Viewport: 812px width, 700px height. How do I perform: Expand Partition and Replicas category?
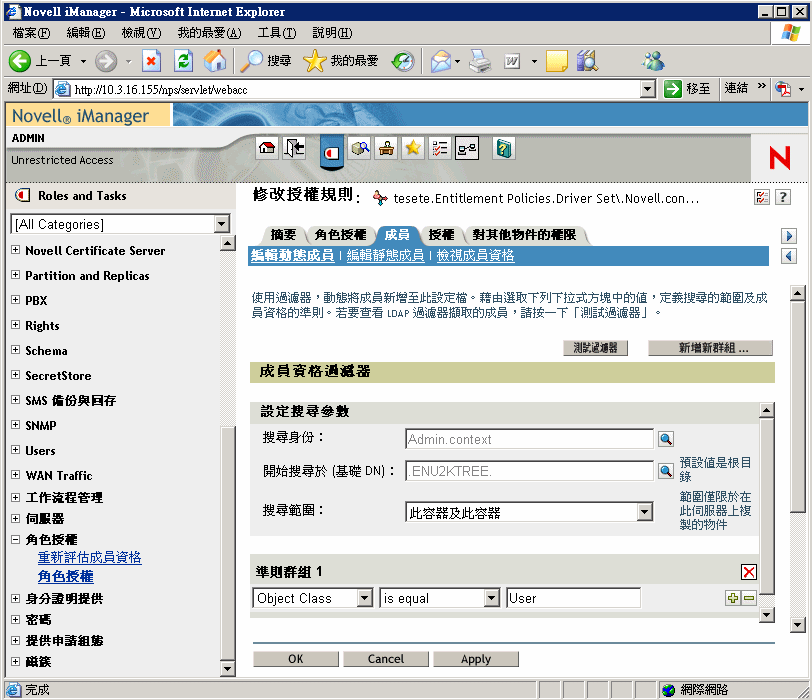point(16,274)
